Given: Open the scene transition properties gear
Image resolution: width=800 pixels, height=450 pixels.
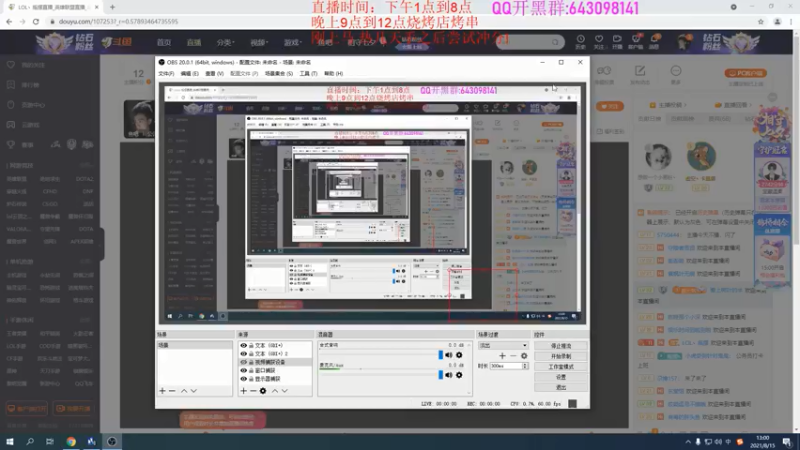Looking at the screenshot, I should point(524,356).
